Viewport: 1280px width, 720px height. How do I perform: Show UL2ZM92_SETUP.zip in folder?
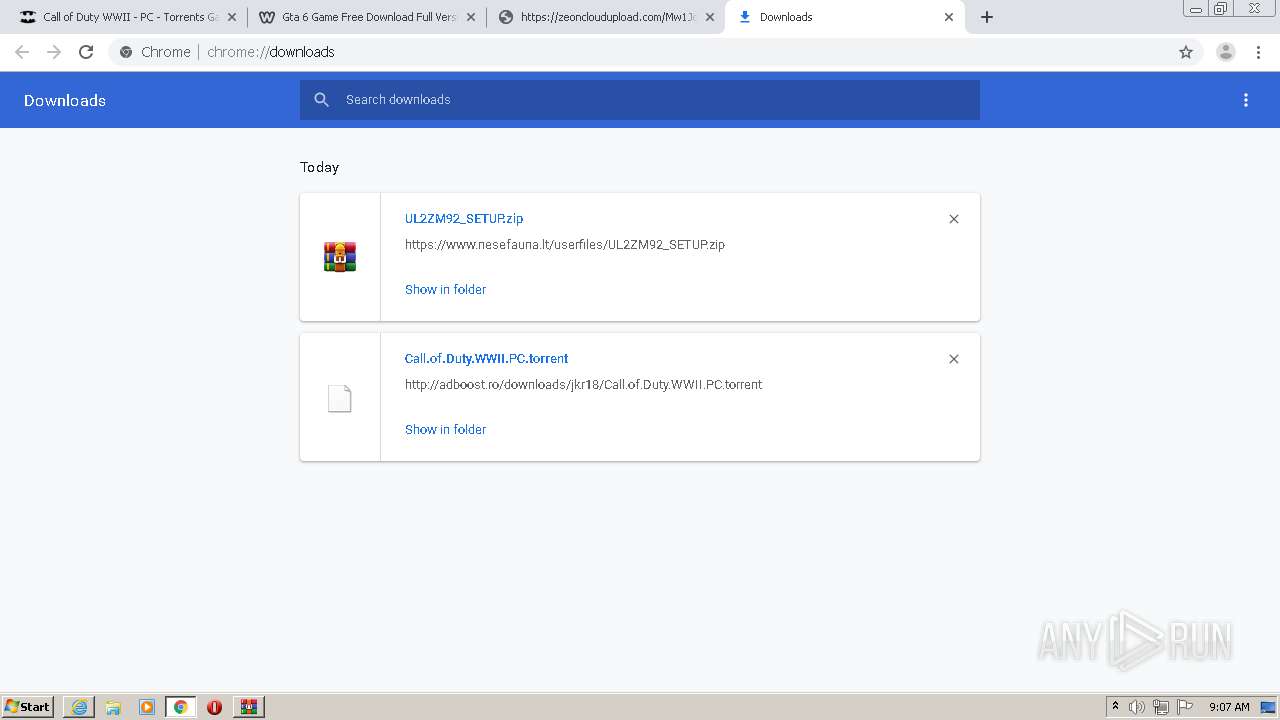(446, 289)
